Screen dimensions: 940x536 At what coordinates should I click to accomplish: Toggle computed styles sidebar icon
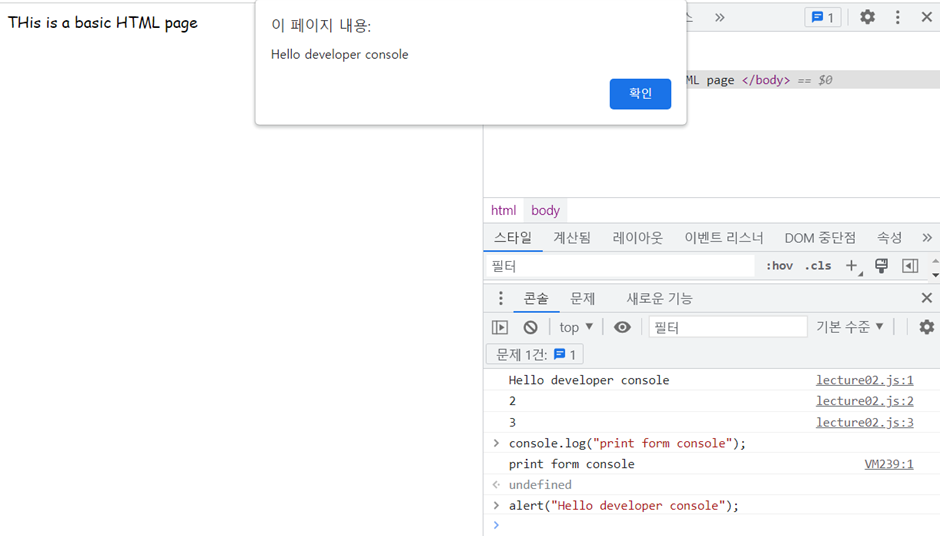click(910, 266)
